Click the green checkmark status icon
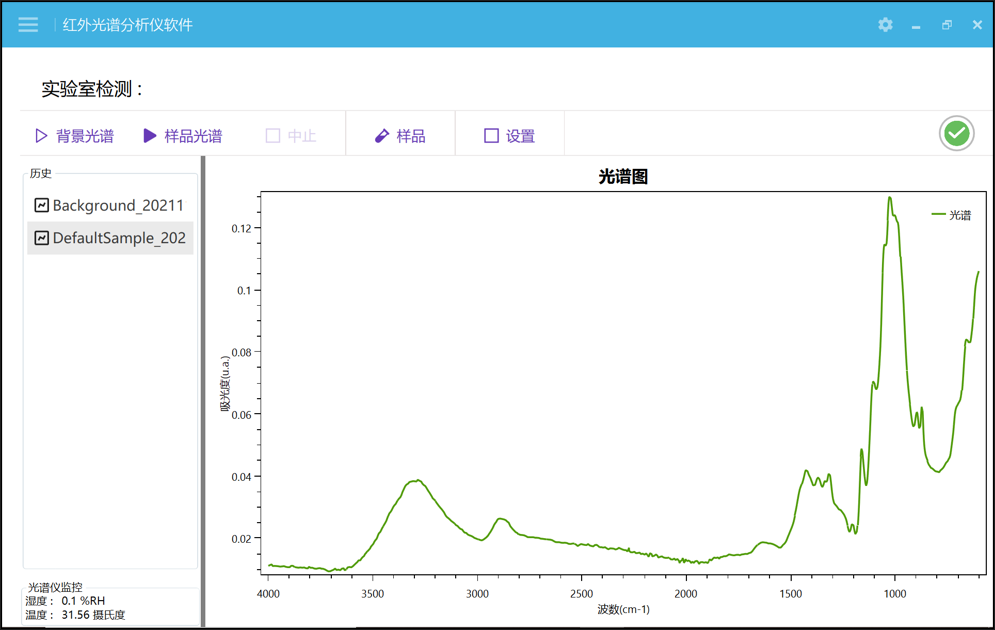 956,133
